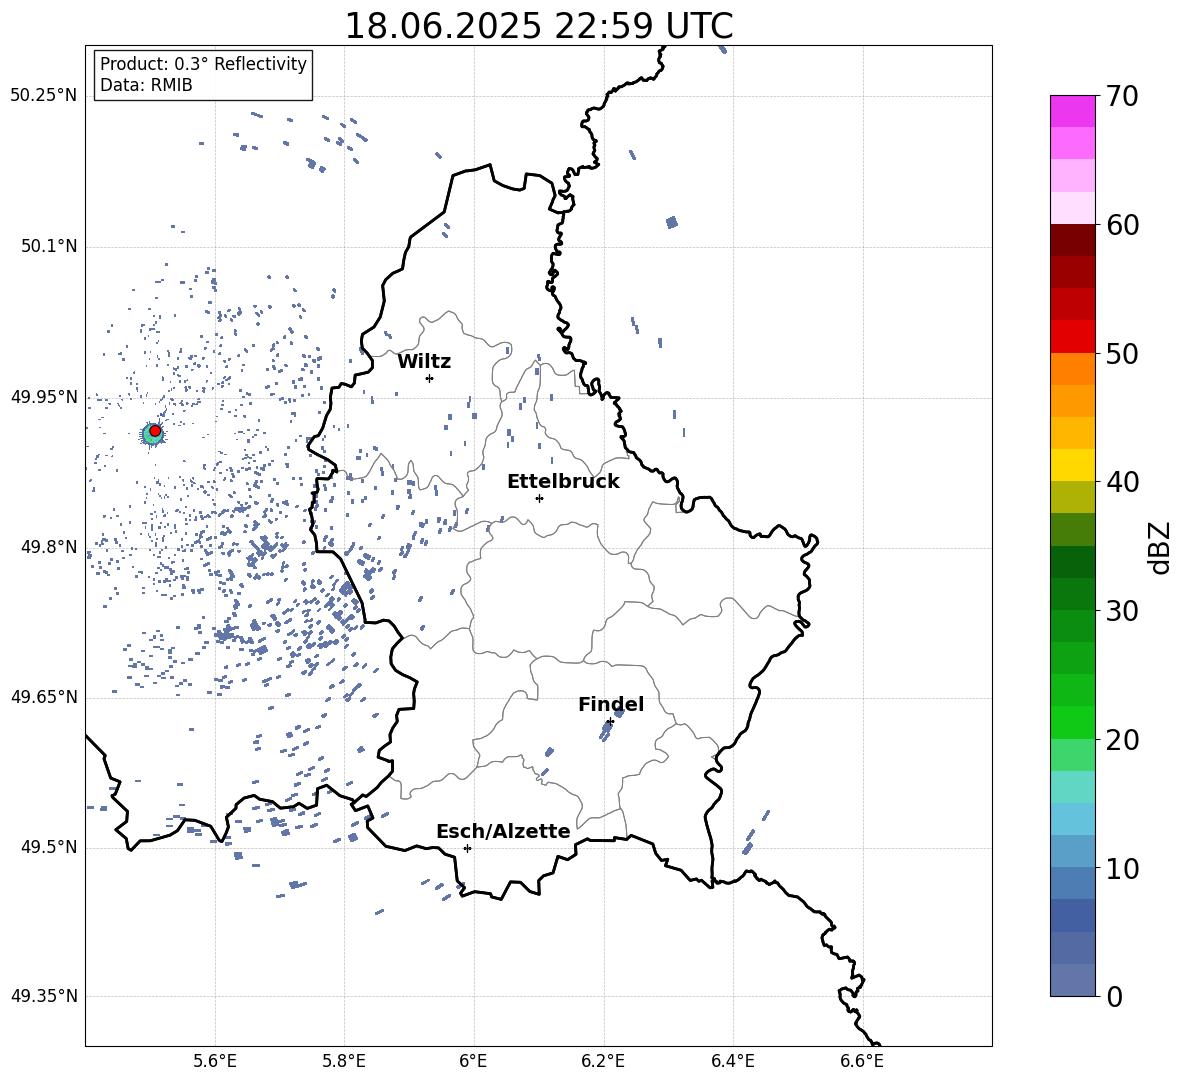Click the colorbar tick value 20
Screen dimensions: 1184x1081
(x=1122, y=740)
